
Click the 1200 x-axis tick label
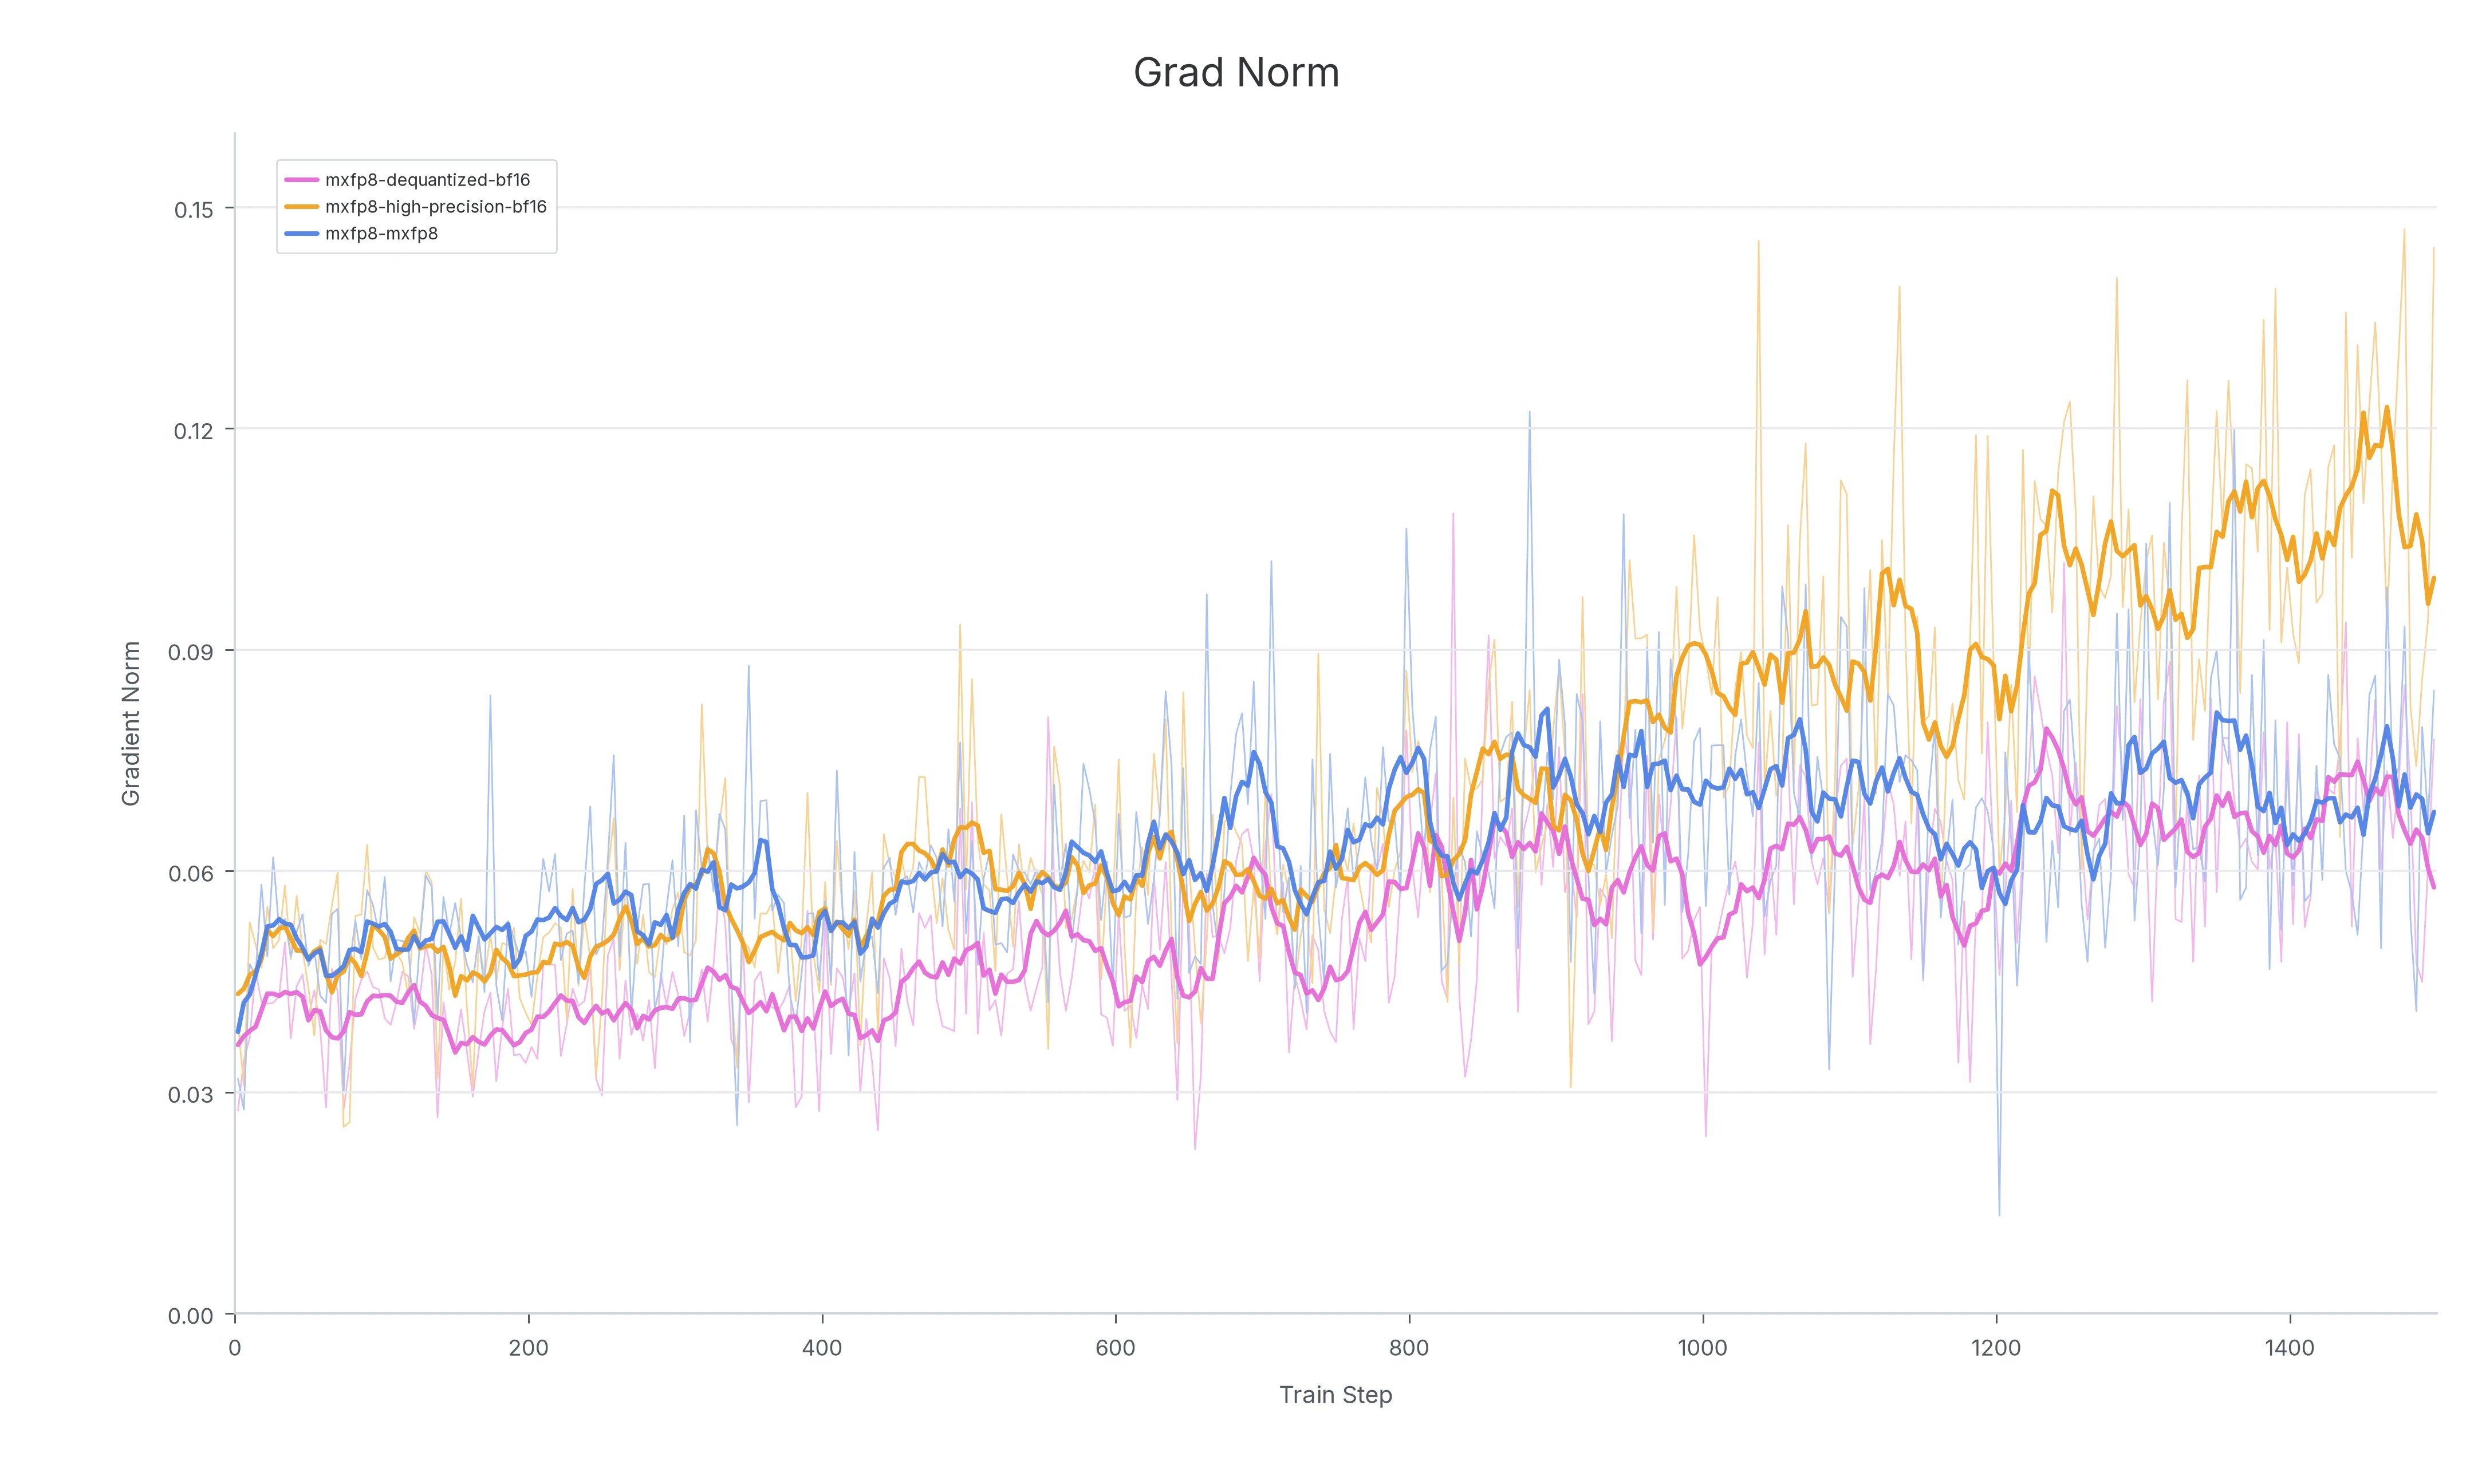click(x=1996, y=1348)
